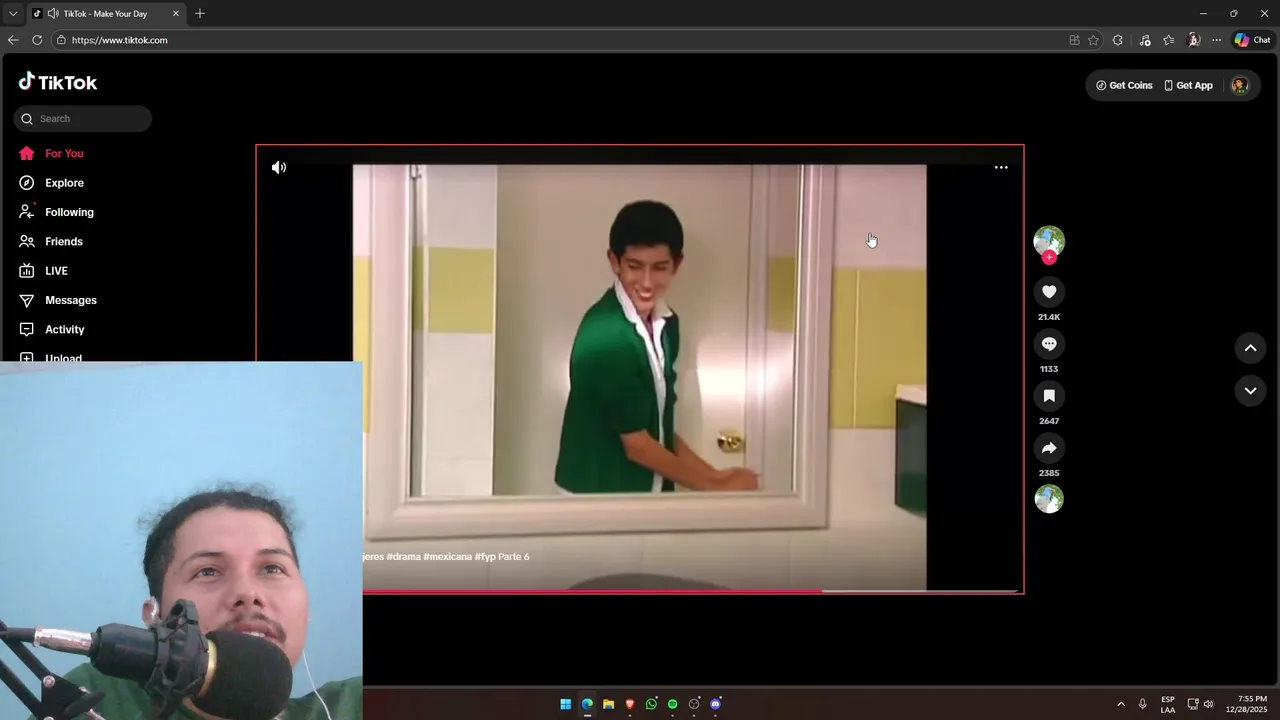
Task: Follow the creator with the red plus badge
Action: click(x=1049, y=258)
